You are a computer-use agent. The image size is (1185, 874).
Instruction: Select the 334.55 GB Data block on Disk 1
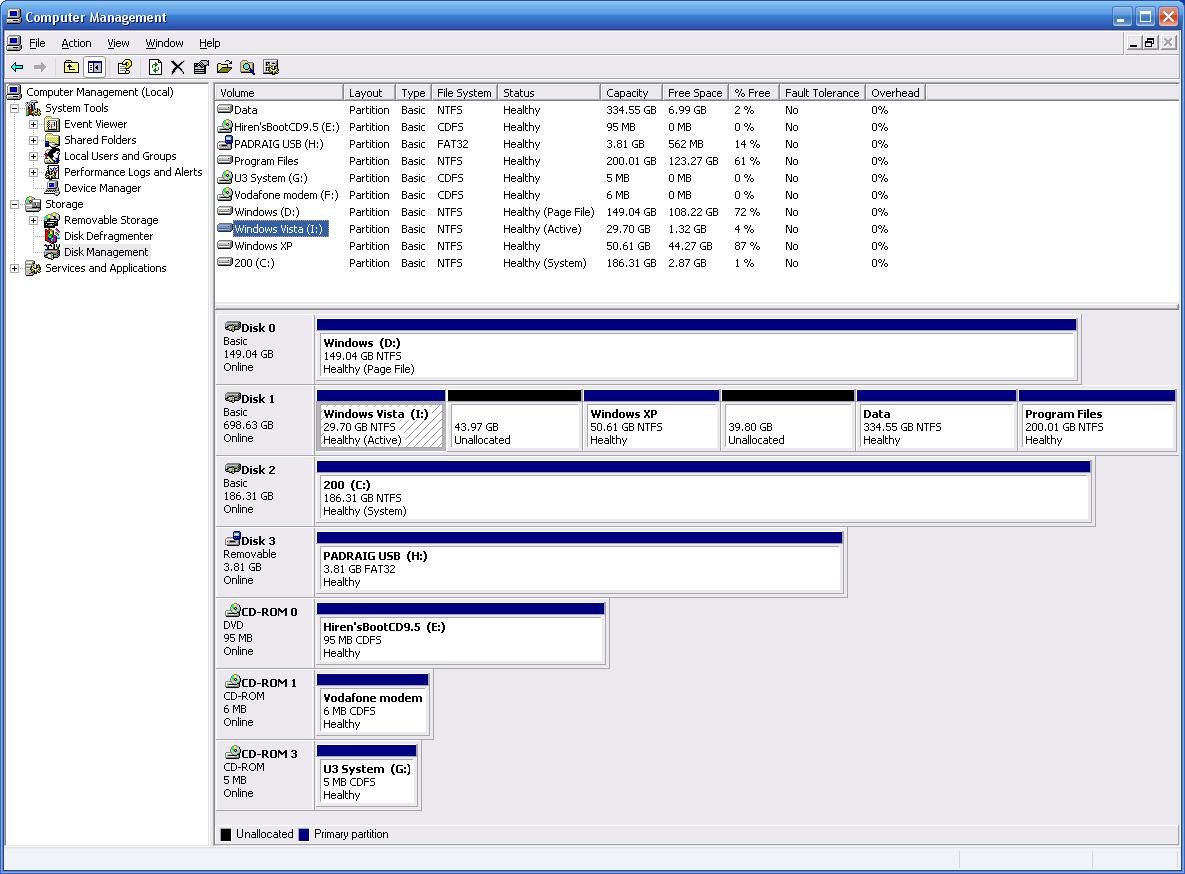[x=936, y=420]
